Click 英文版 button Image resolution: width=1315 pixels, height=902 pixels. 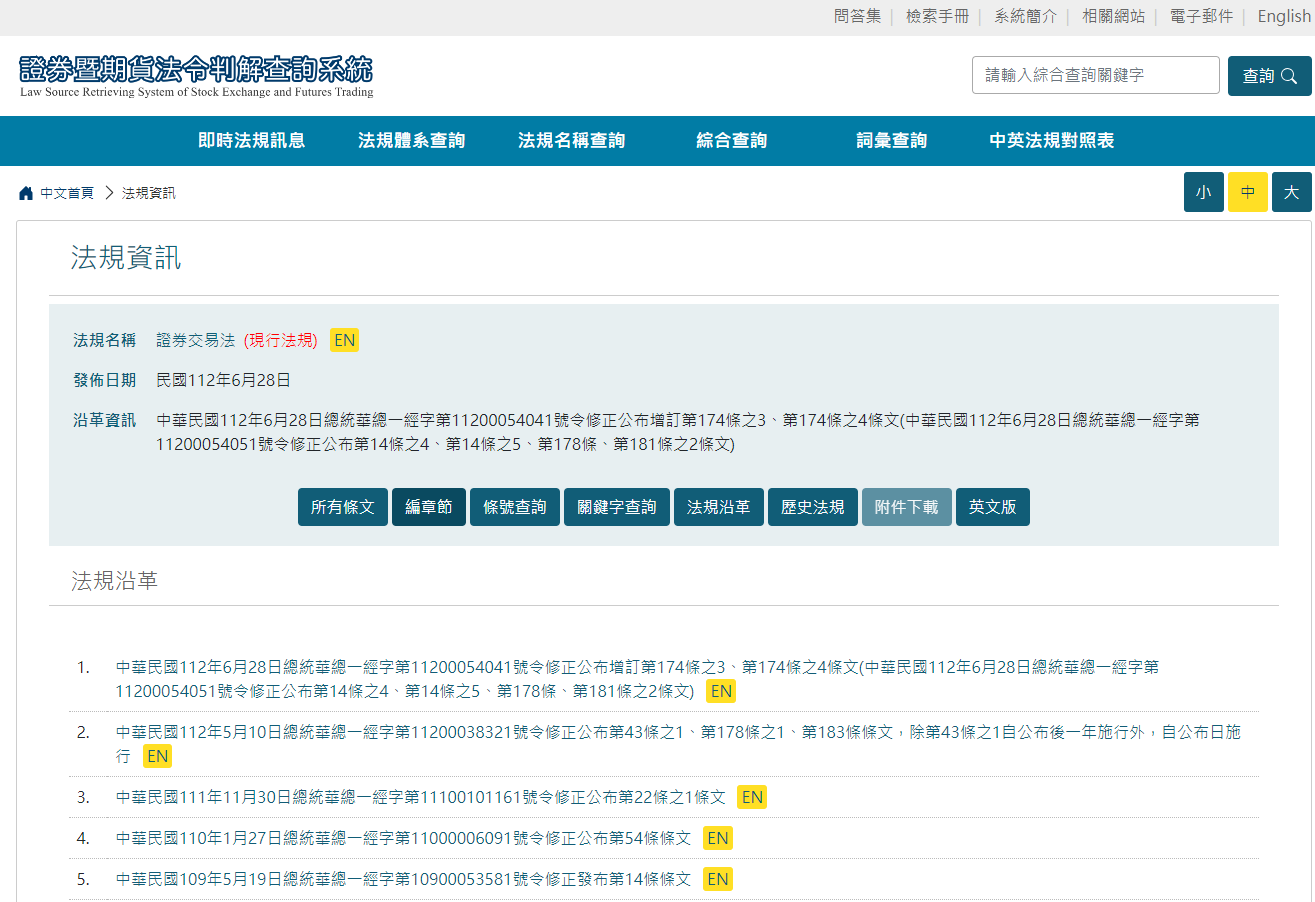(993, 507)
